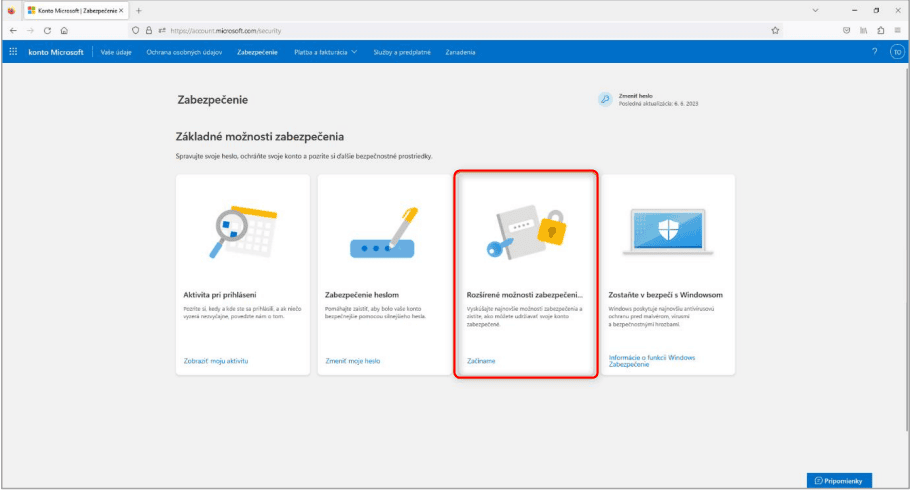Open the account profile avatar menu
This screenshot has height=490, width=911.
click(x=896, y=51)
